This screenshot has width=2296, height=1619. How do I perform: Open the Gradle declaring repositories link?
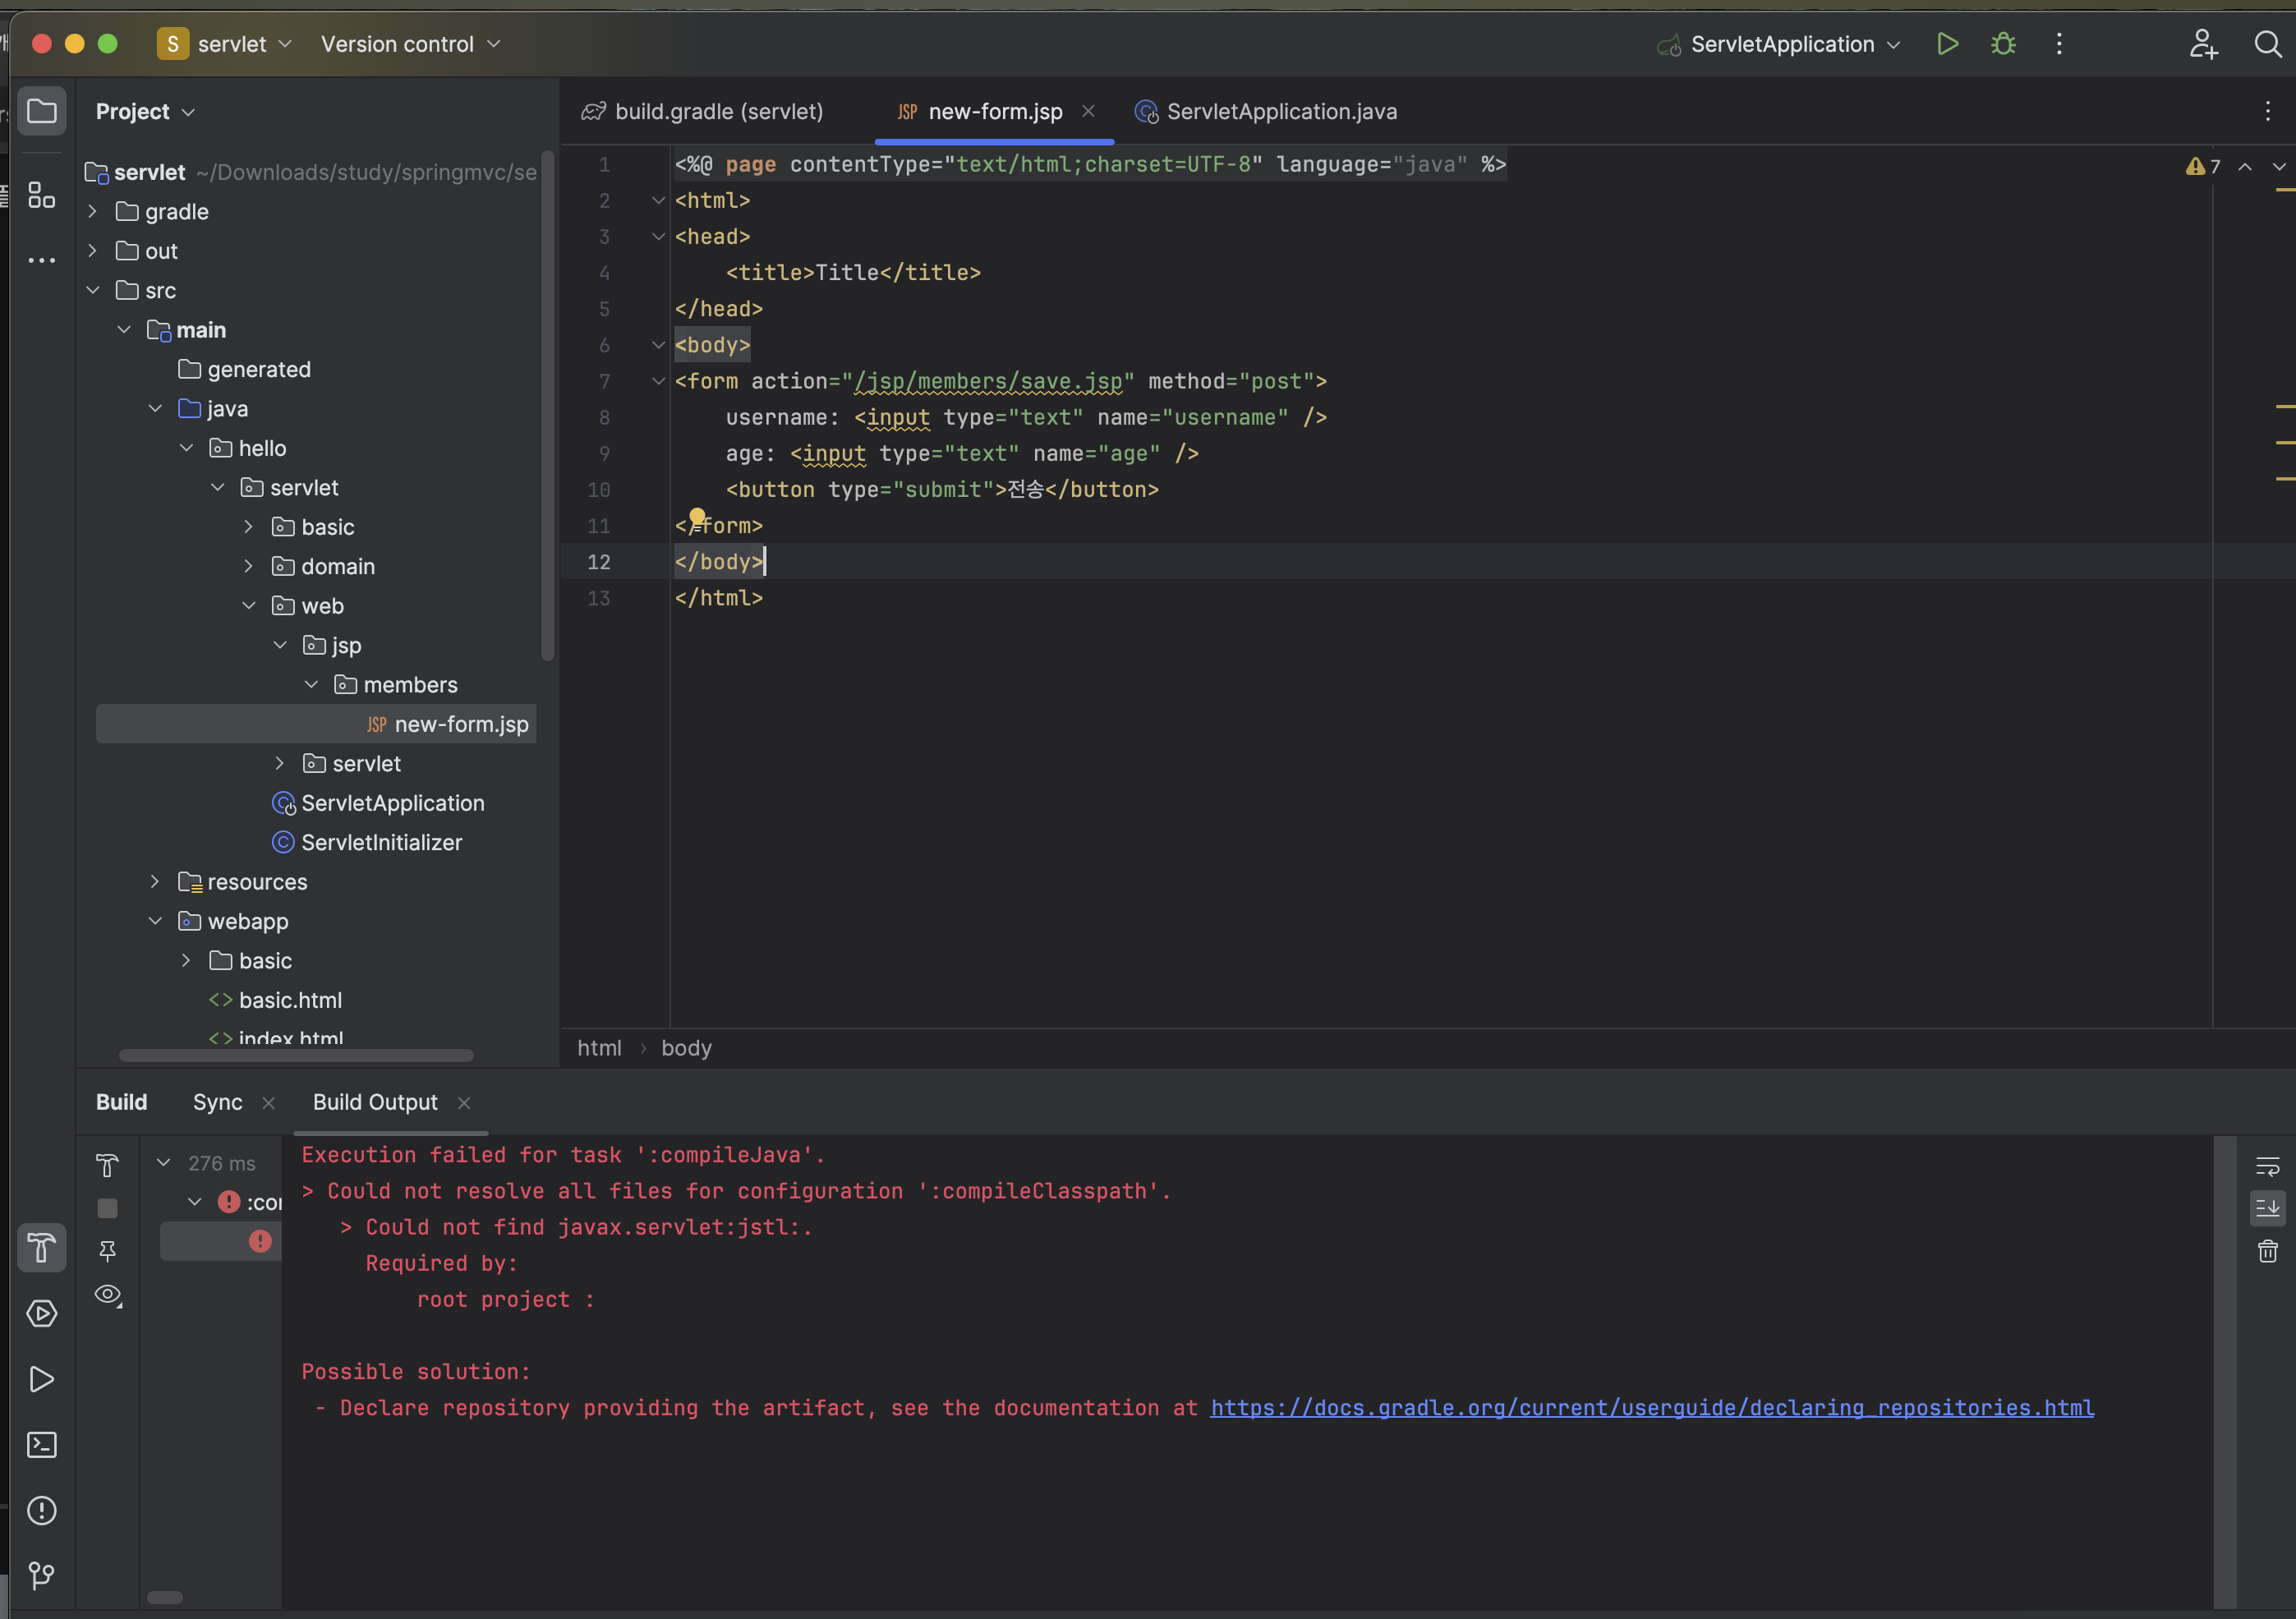[x=1652, y=1407]
